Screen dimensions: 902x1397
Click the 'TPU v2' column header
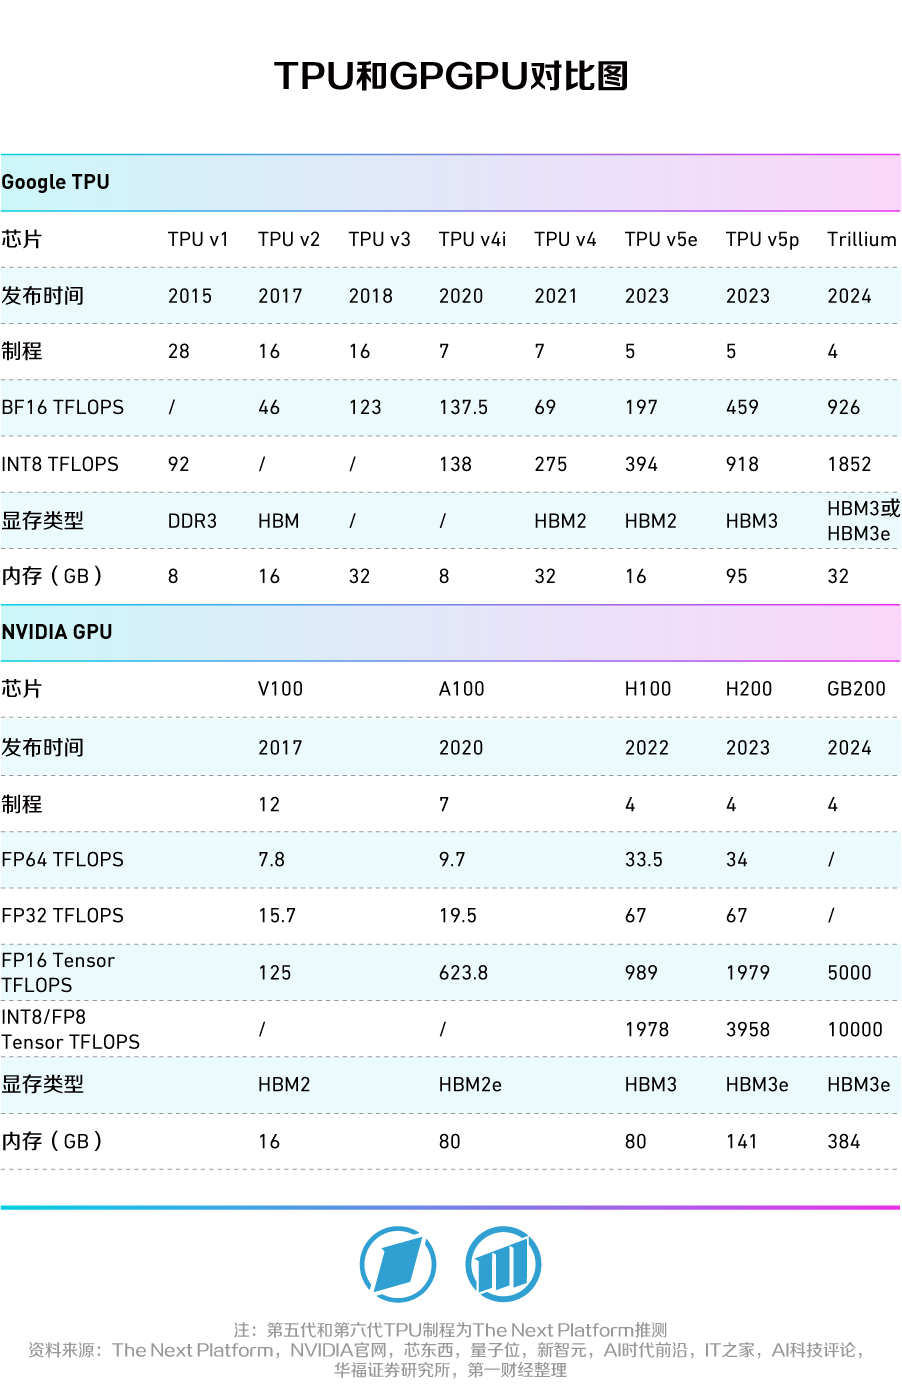pos(289,239)
